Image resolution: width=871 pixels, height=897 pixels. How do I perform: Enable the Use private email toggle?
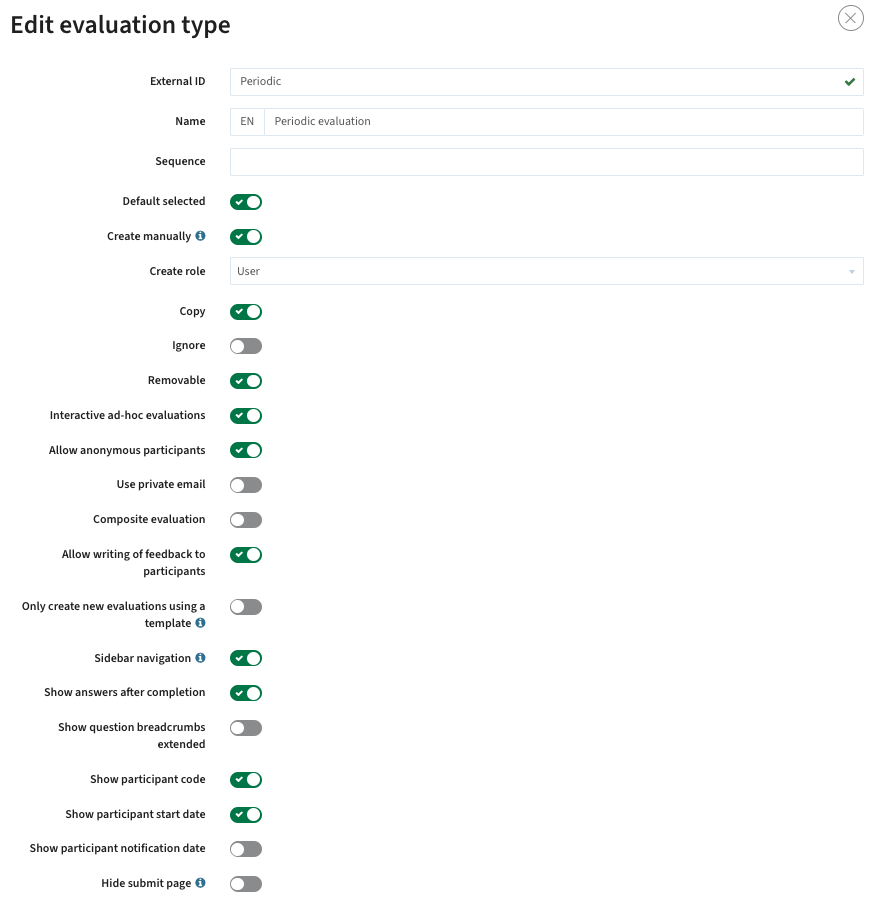tap(246, 485)
